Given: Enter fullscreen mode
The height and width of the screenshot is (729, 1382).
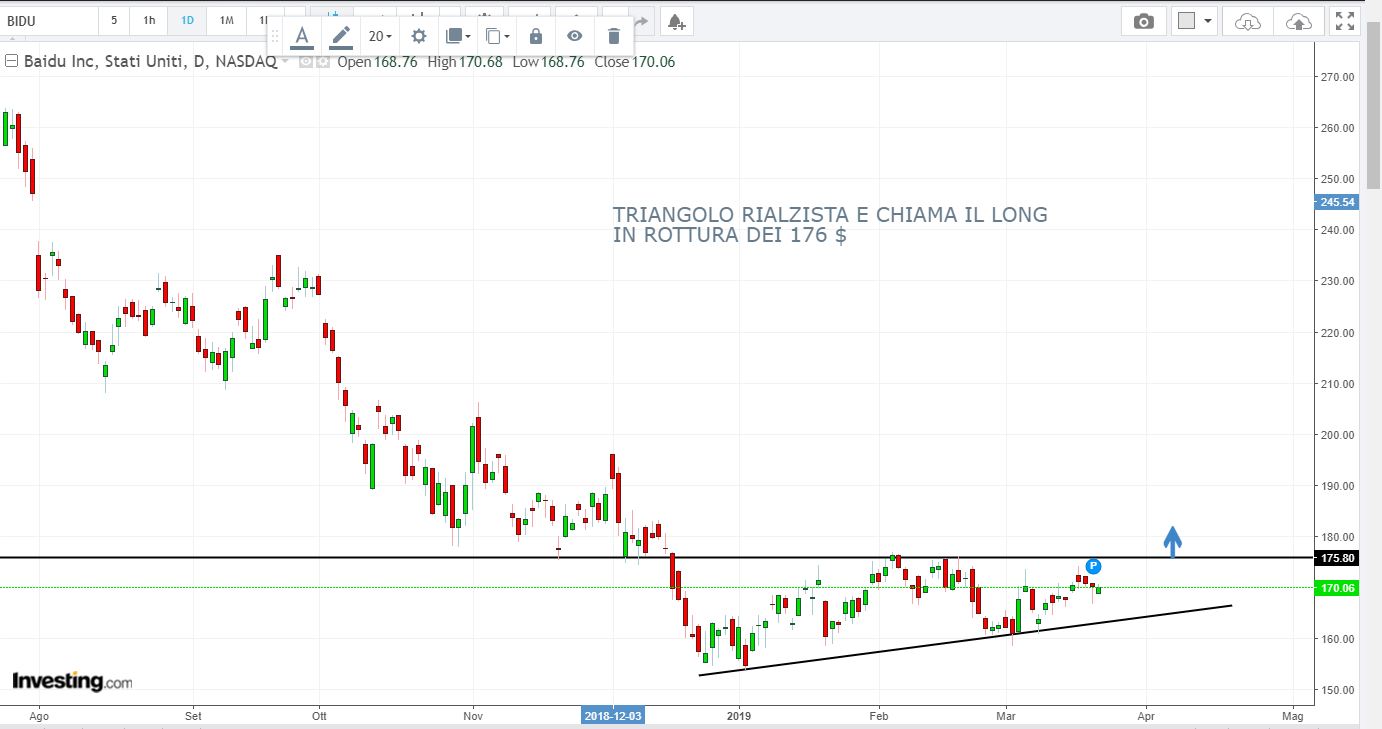Looking at the screenshot, I should point(1345,21).
